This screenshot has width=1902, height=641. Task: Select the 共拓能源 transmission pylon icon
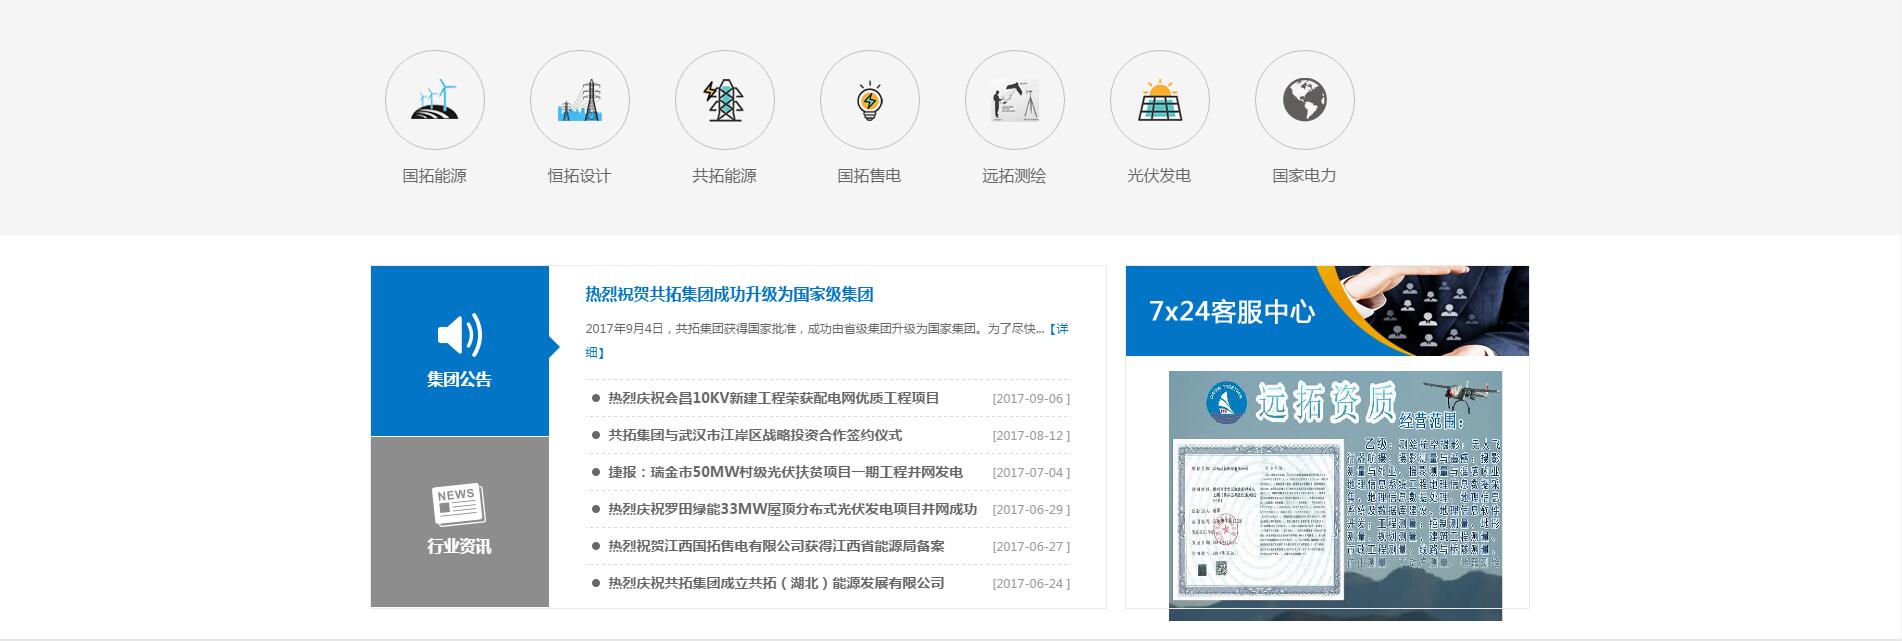724,101
